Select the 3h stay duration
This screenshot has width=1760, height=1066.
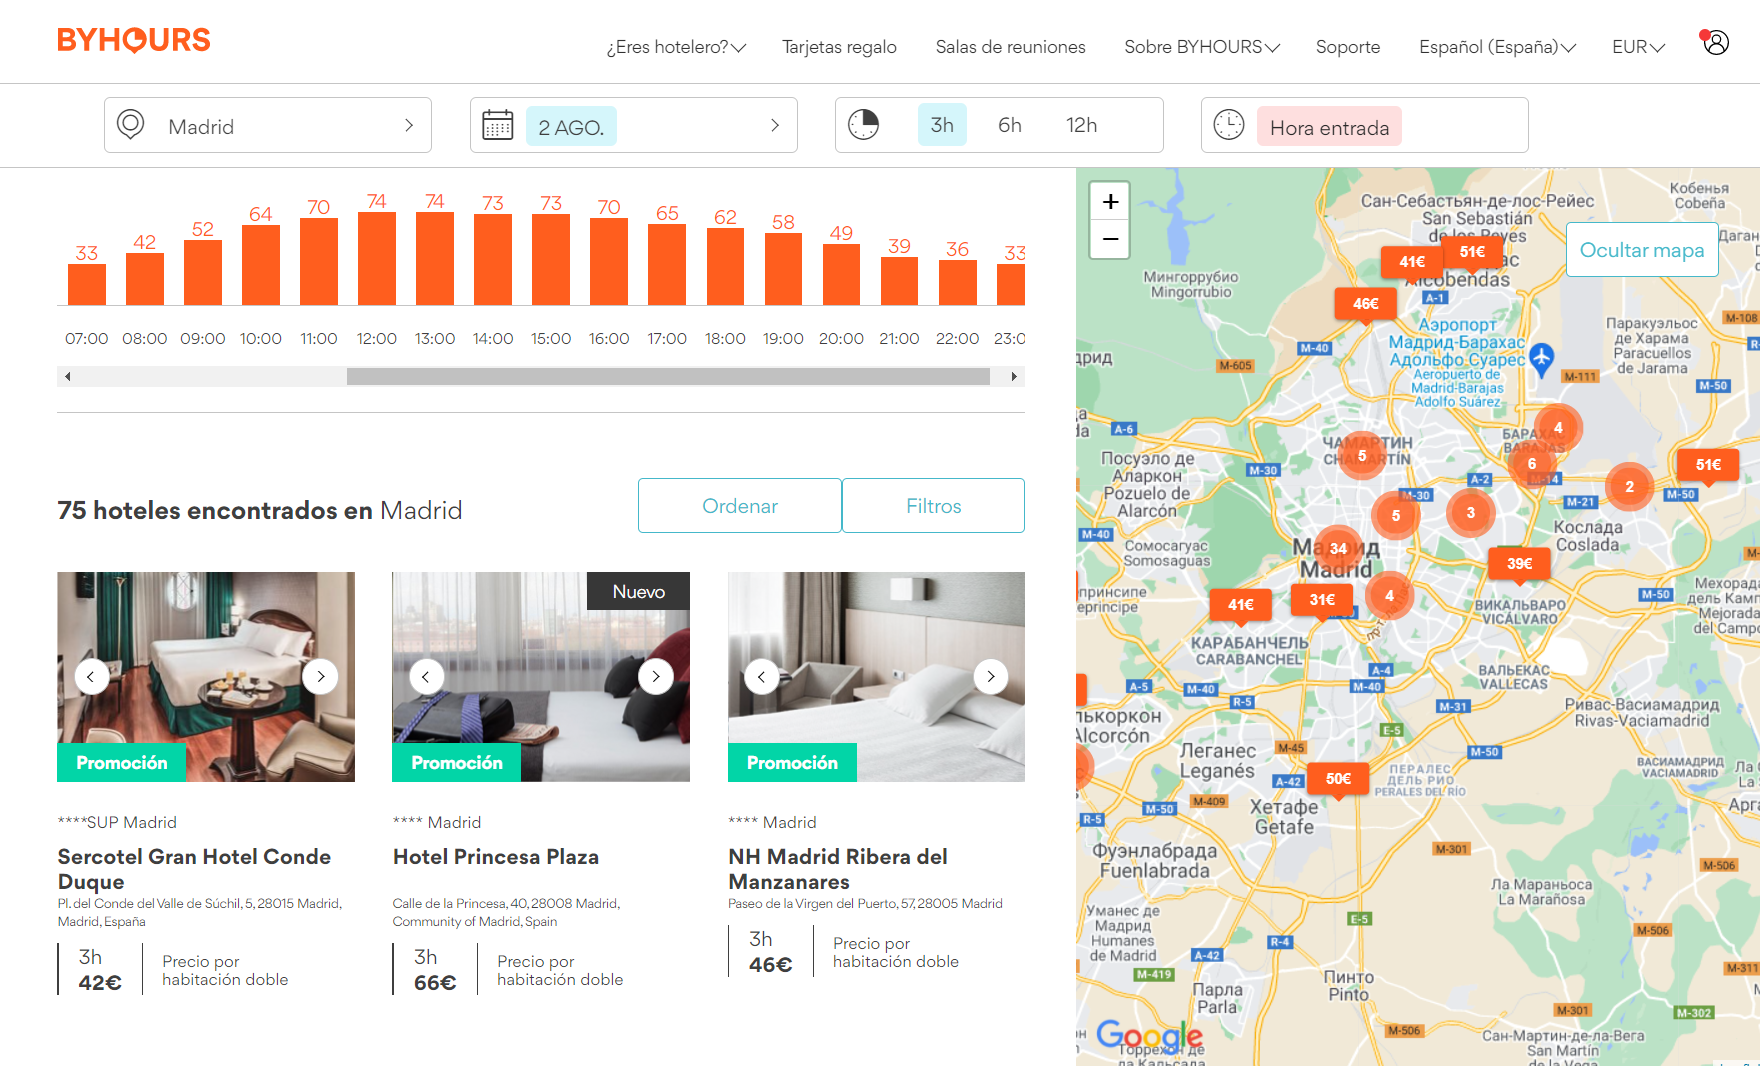click(942, 125)
